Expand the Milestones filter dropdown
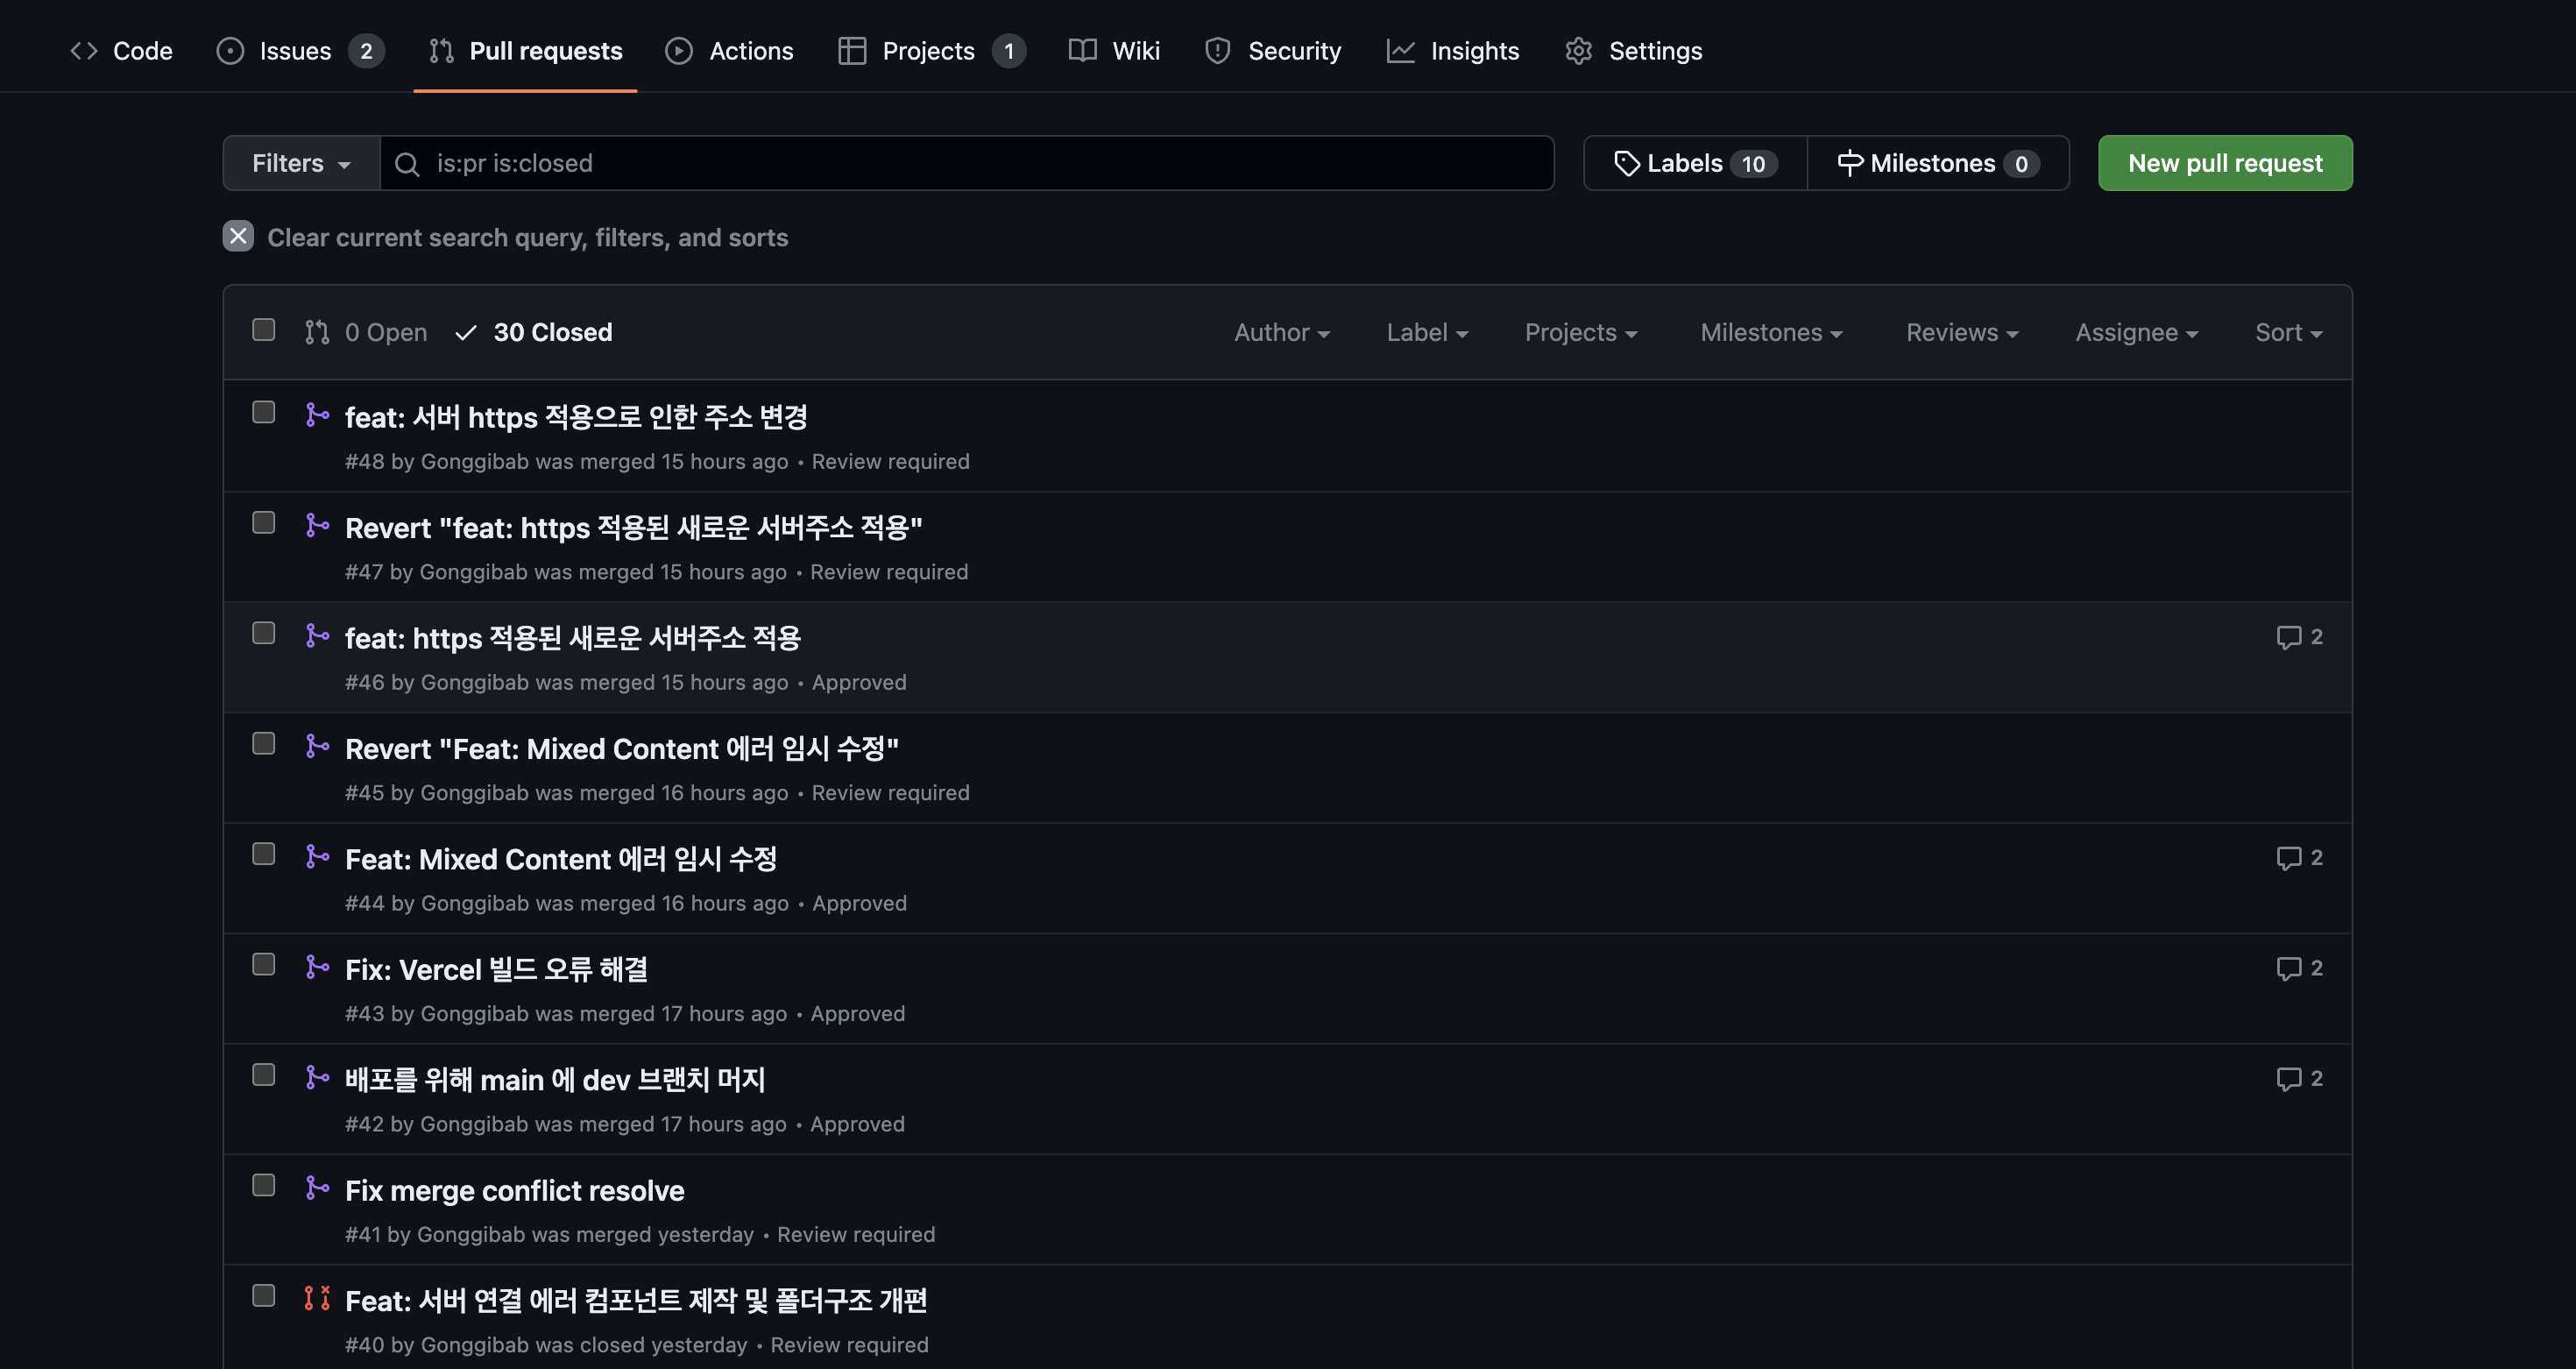2576x1369 pixels. [1771, 332]
